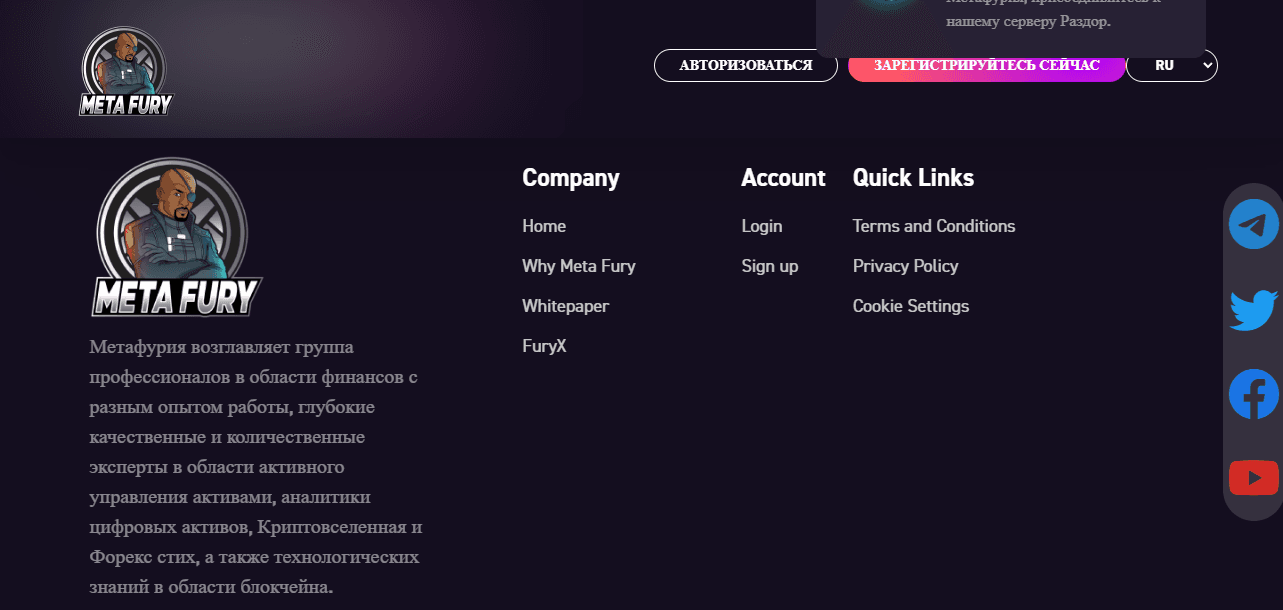This screenshot has width=1283, height=610.
Task: View the Privacy Policy link
Action: (x=905, y=266)
